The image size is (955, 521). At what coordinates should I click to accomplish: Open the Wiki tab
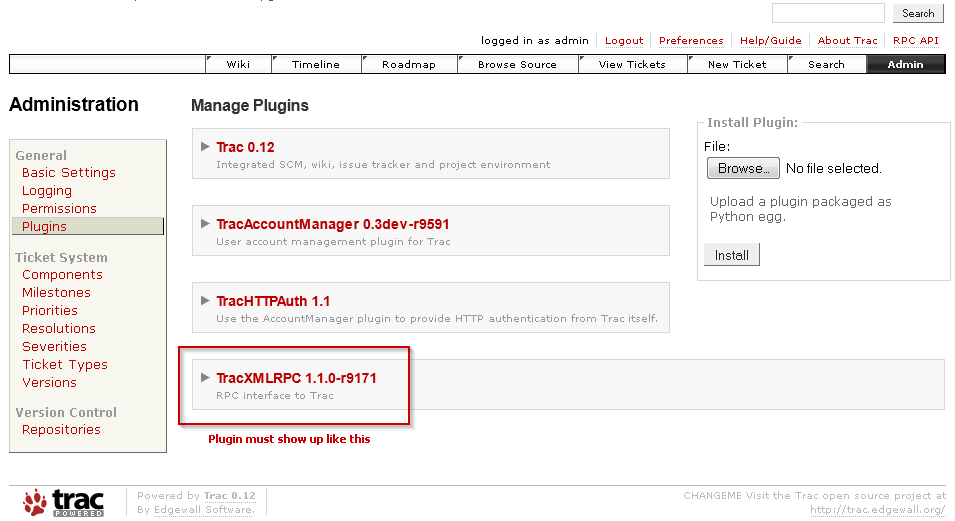[x=238, y=64]
